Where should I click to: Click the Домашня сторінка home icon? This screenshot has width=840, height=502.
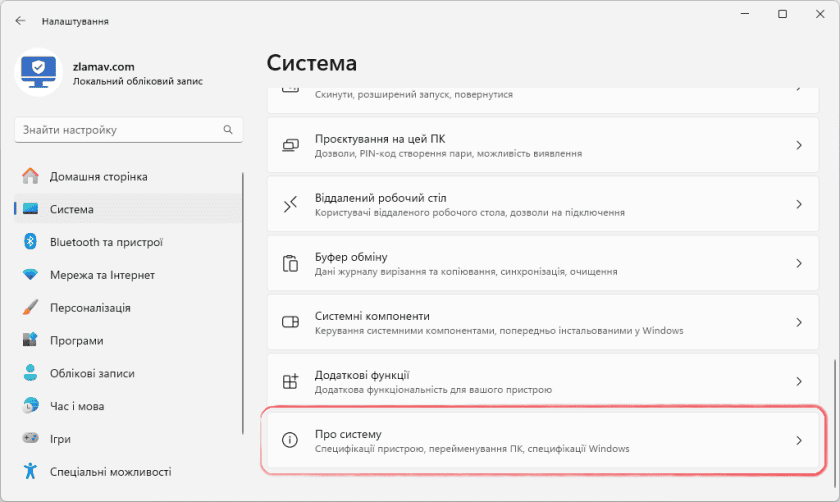click(31, 176)
